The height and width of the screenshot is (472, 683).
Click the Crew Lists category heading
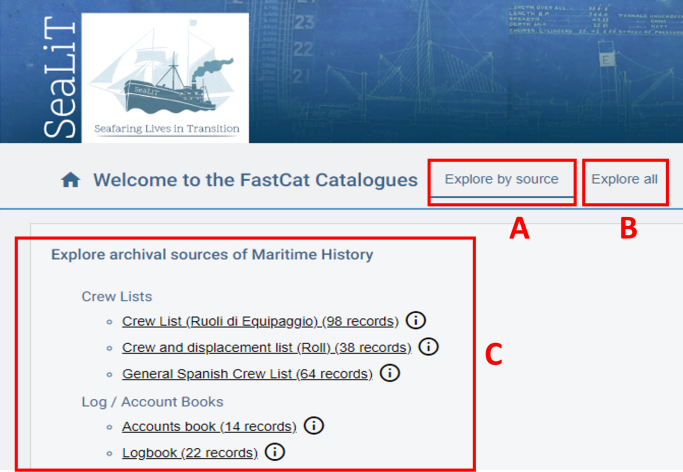tap(116, 296)
